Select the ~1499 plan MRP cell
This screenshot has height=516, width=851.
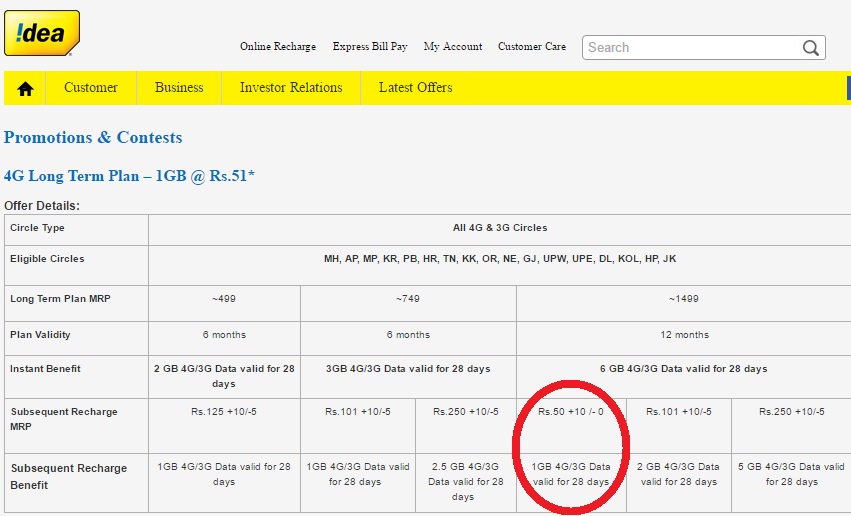coord(684,299)
